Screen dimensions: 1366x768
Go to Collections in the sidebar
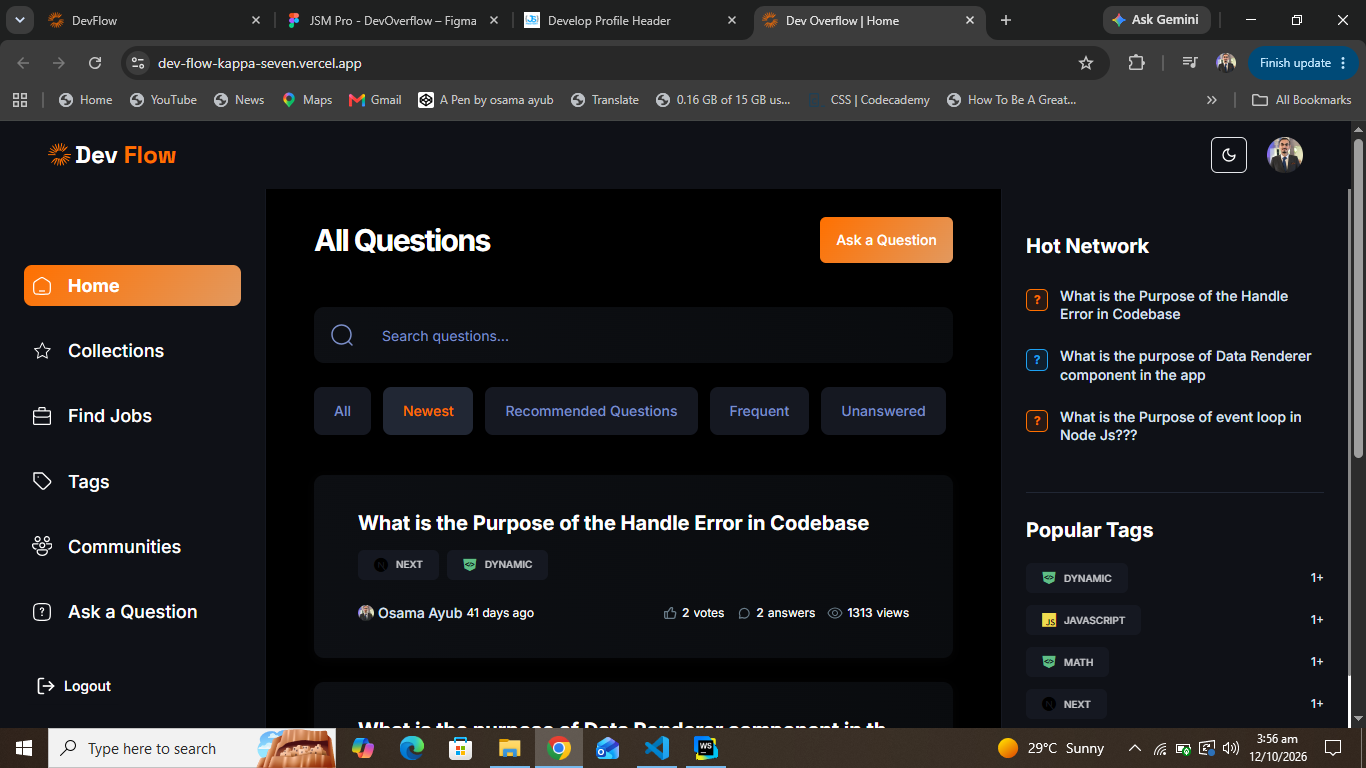click(x=132, y=351)
